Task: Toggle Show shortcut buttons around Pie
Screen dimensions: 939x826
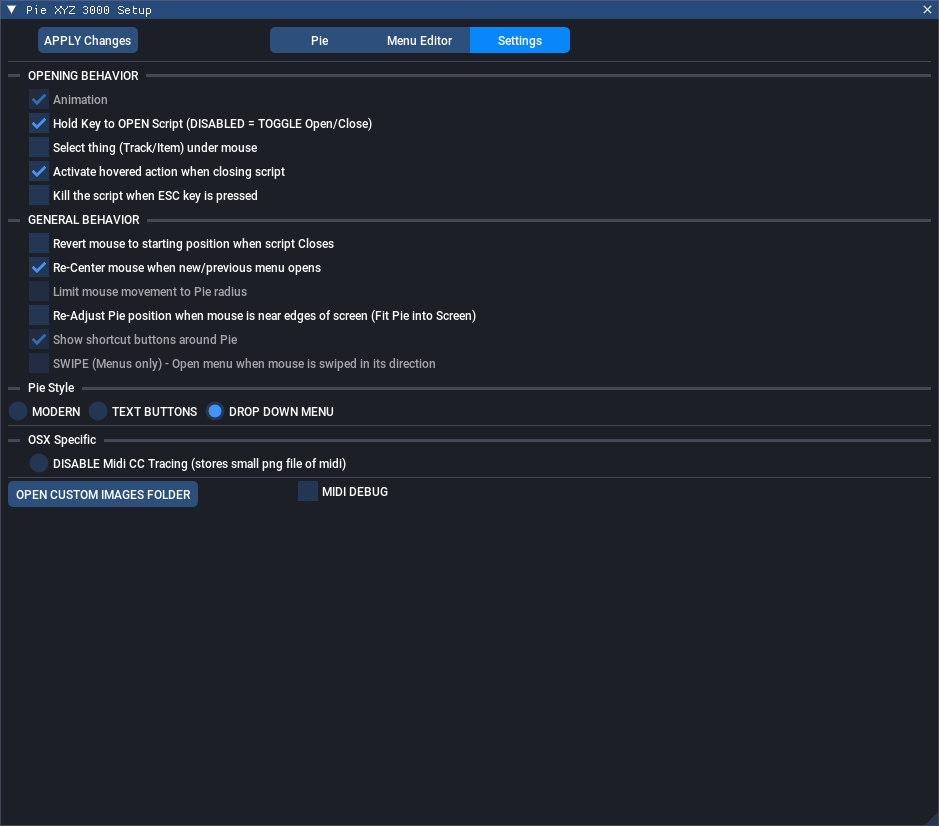Action: (x=39, y=339)
